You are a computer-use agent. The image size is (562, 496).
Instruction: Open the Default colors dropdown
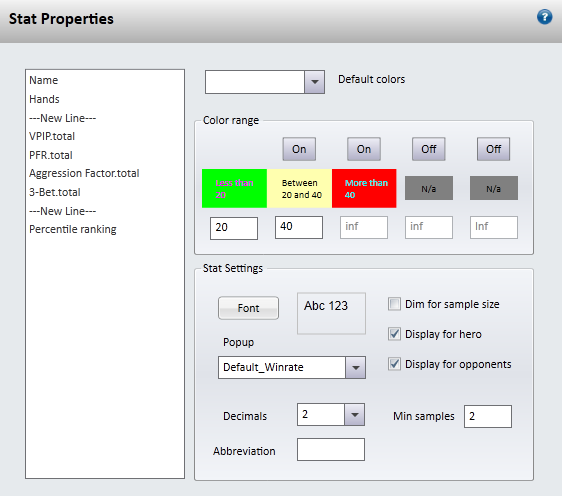tap(314, 82)
